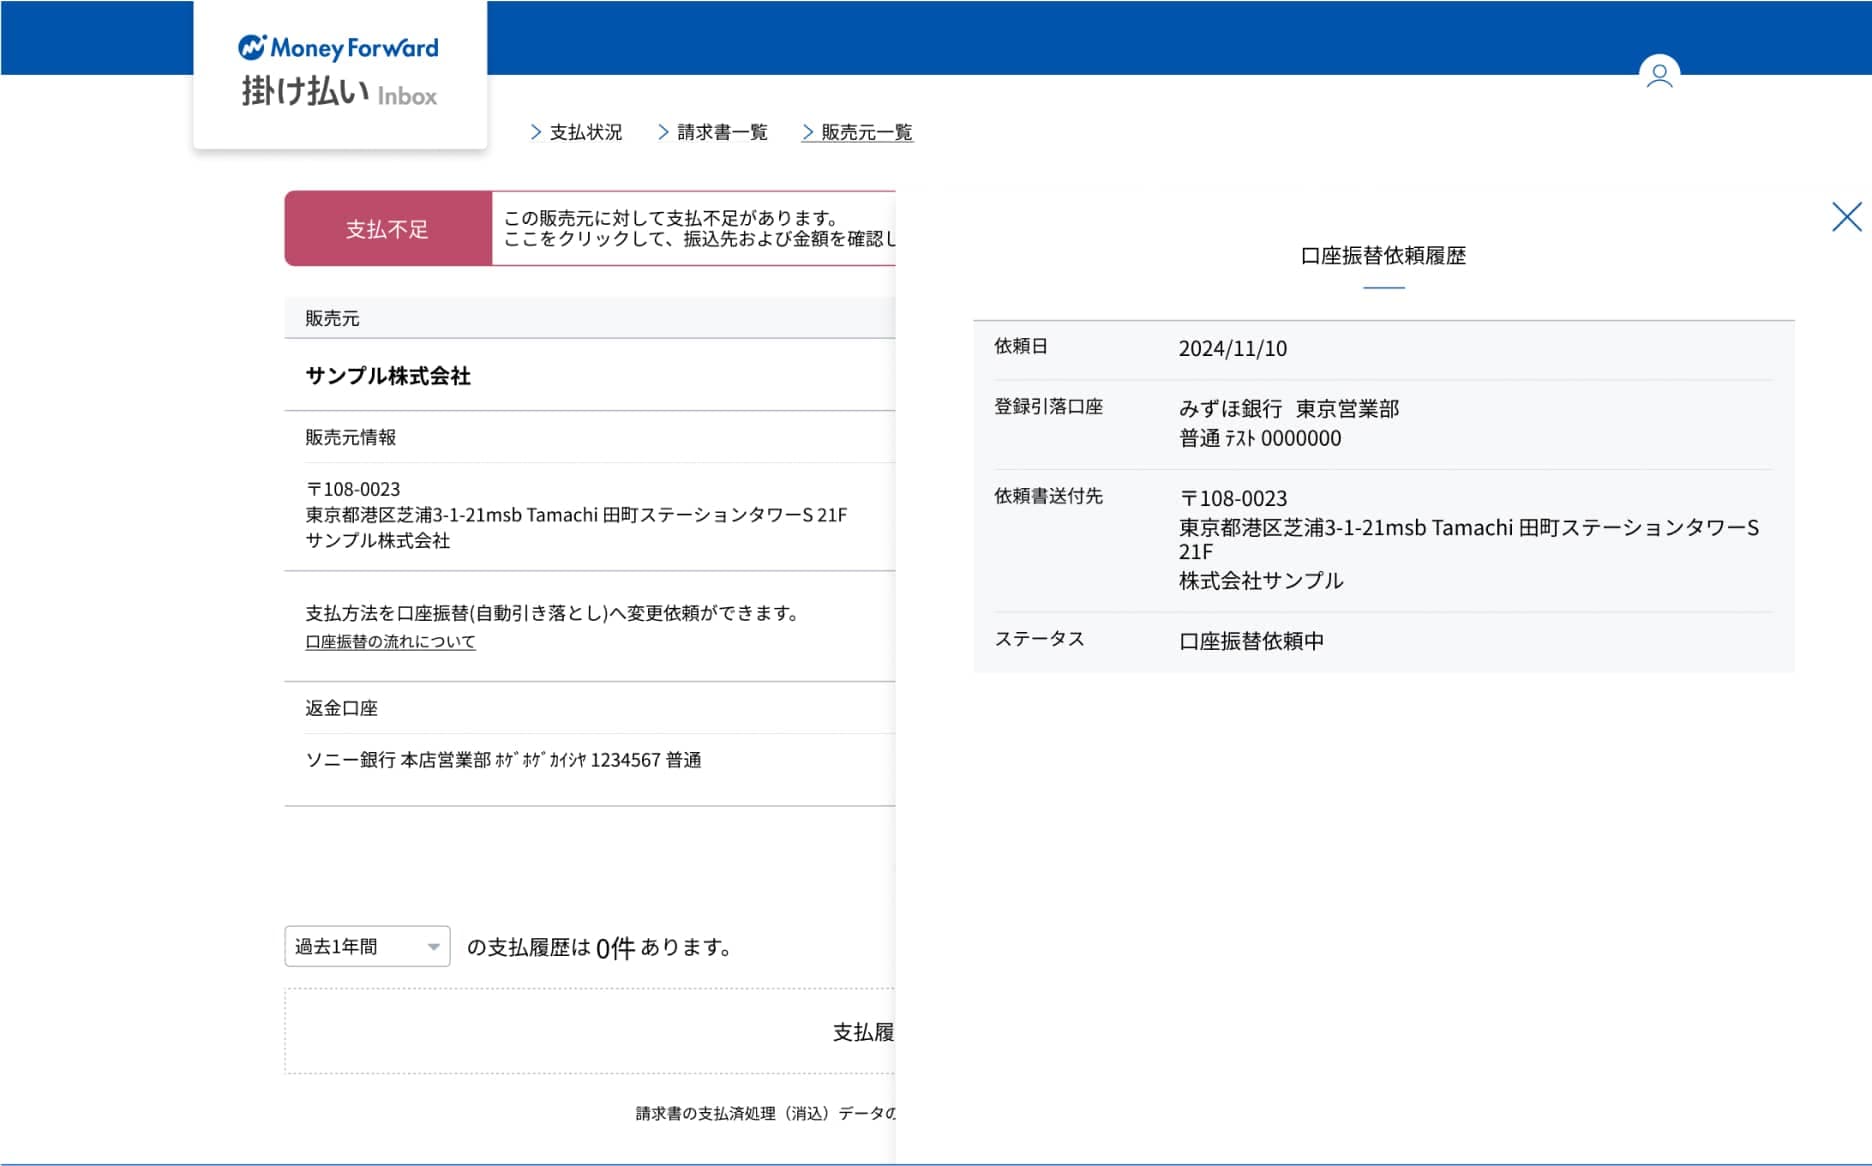1872x1166 pixels.
Task: Click the chevron arrow before 請求書一覧
Action: click(x=663, y=132)
